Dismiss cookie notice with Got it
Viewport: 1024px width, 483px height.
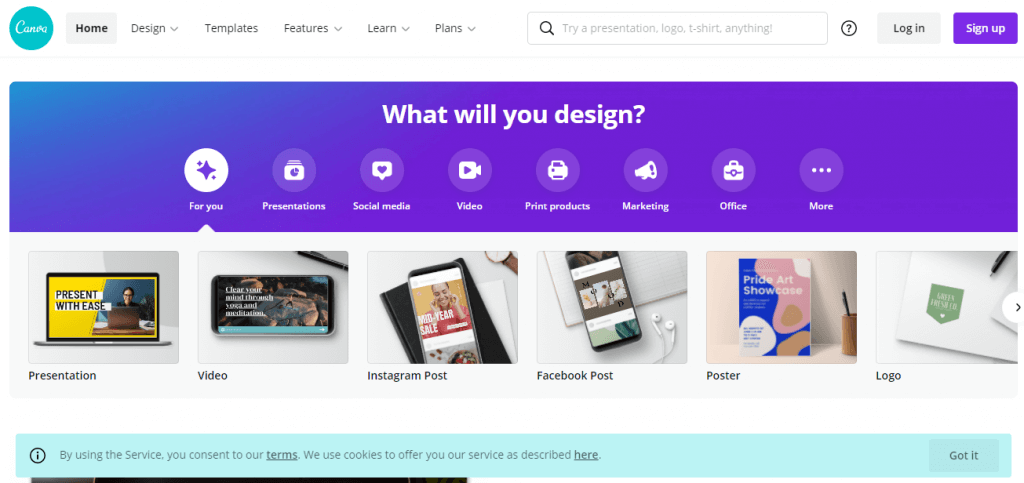[964, 456]
